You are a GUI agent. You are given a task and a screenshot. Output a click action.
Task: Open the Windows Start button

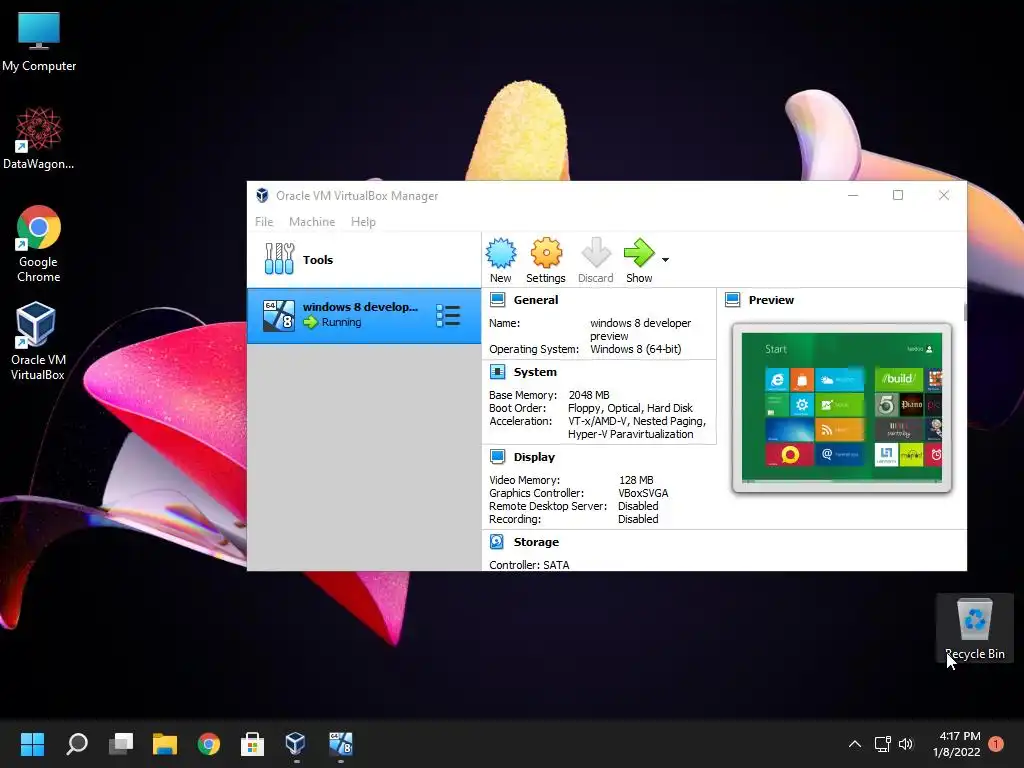tap(32, 744)
